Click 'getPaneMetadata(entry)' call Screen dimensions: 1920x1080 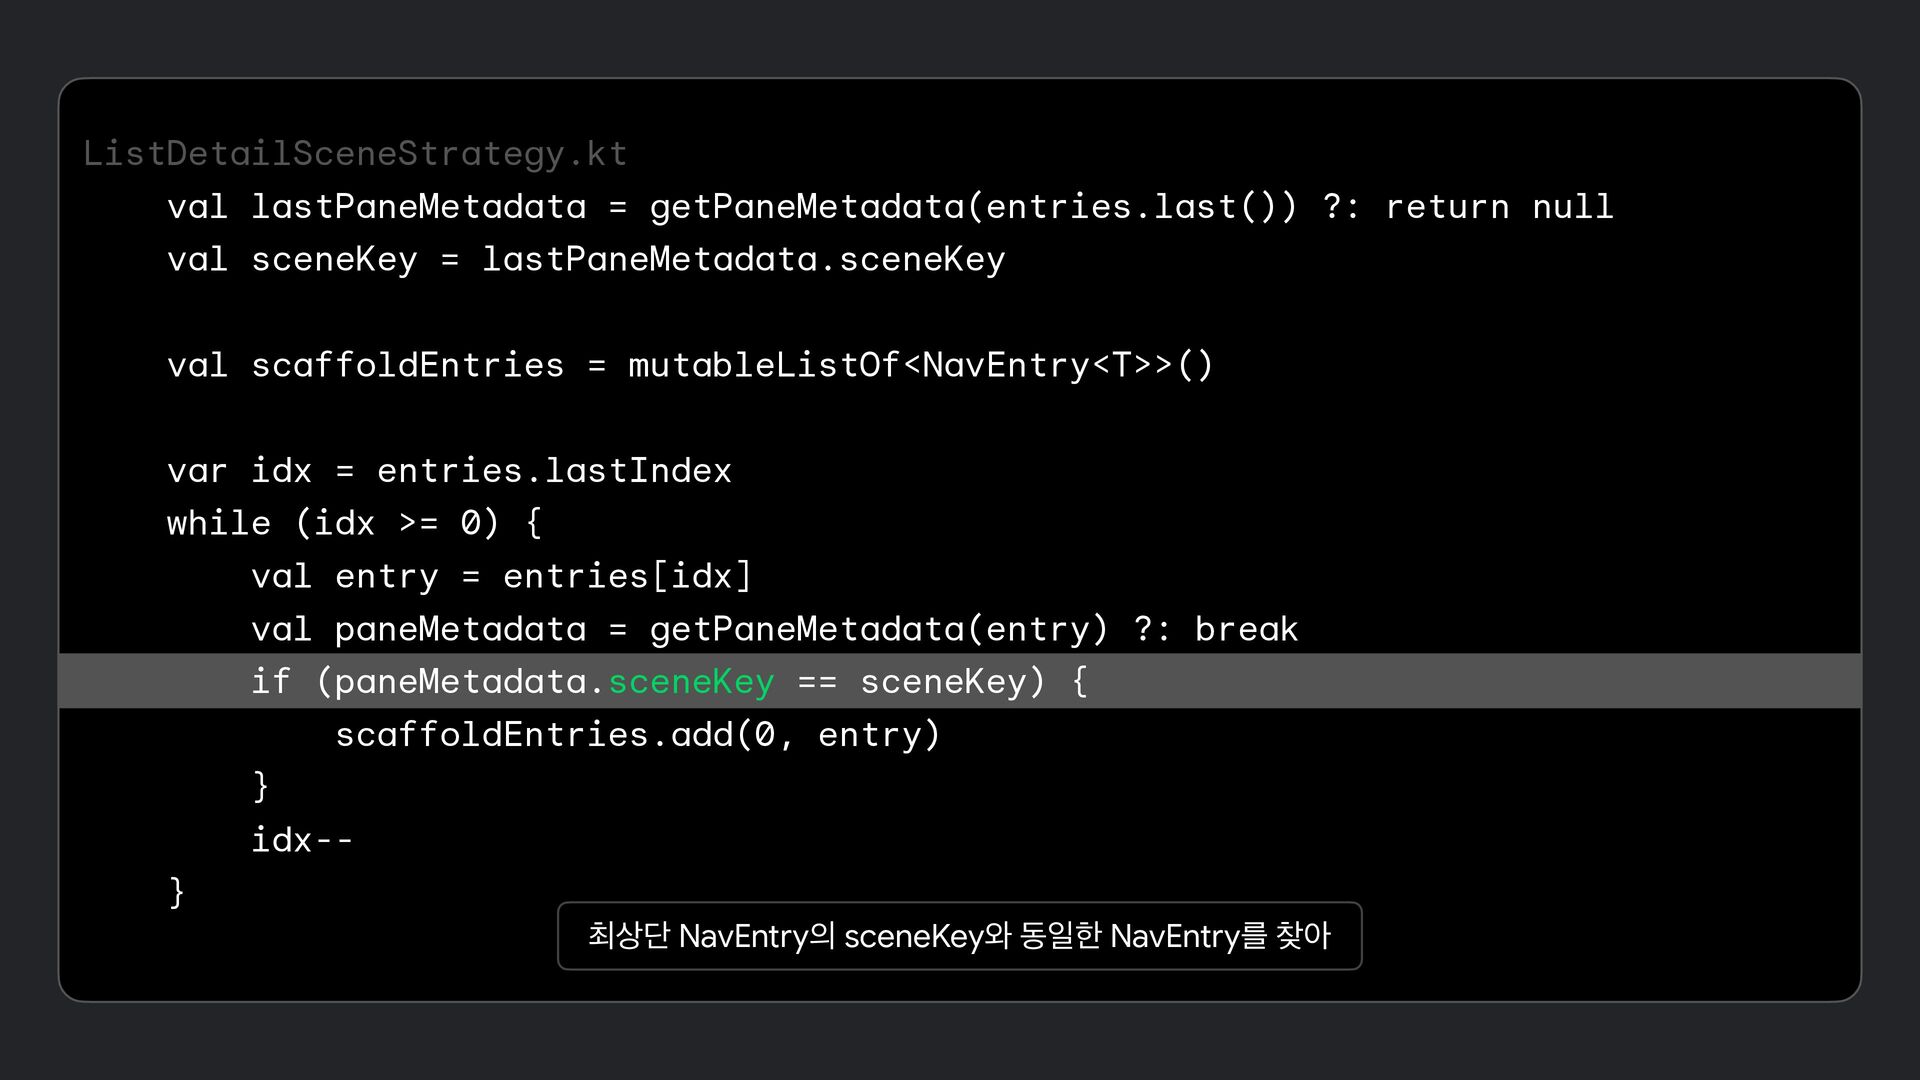(879, 629)
